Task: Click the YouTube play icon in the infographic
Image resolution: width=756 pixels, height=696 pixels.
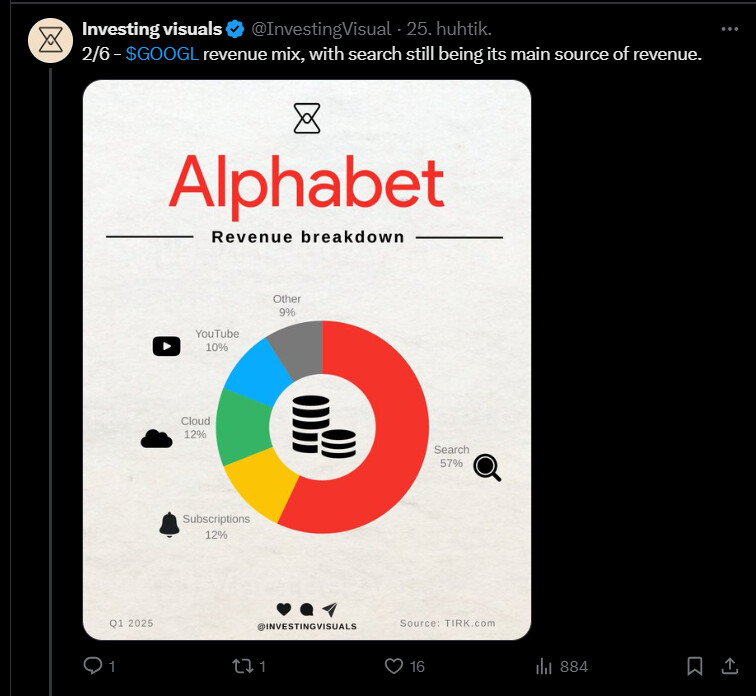Action: pyautogui.click(x=166, y=346)
